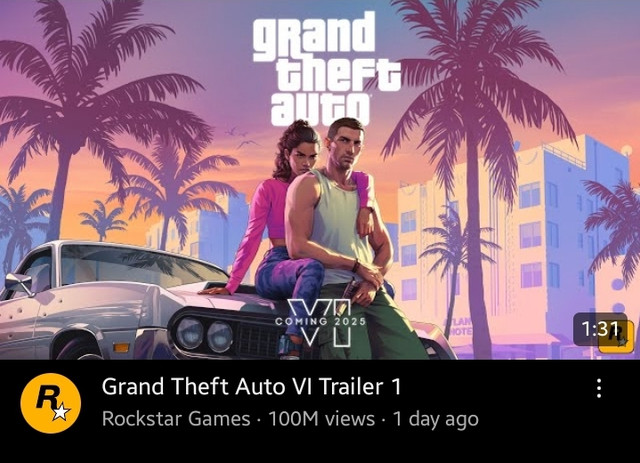Click the VI roman numeral emblem

pos(320,323)
